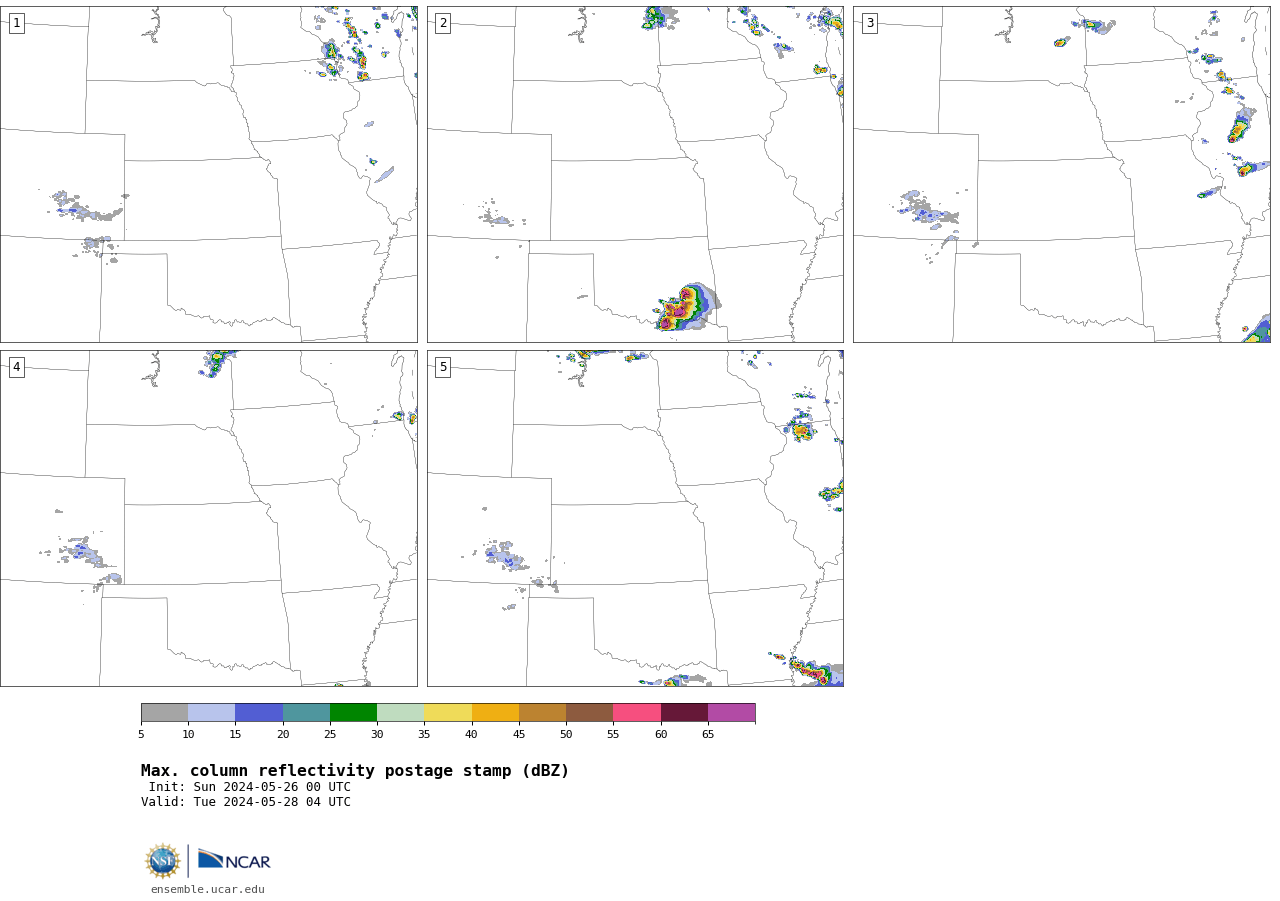This screenshot has height=901, width=1280.
Task: Click the colorbar tick label '5'
Action: 141,735
